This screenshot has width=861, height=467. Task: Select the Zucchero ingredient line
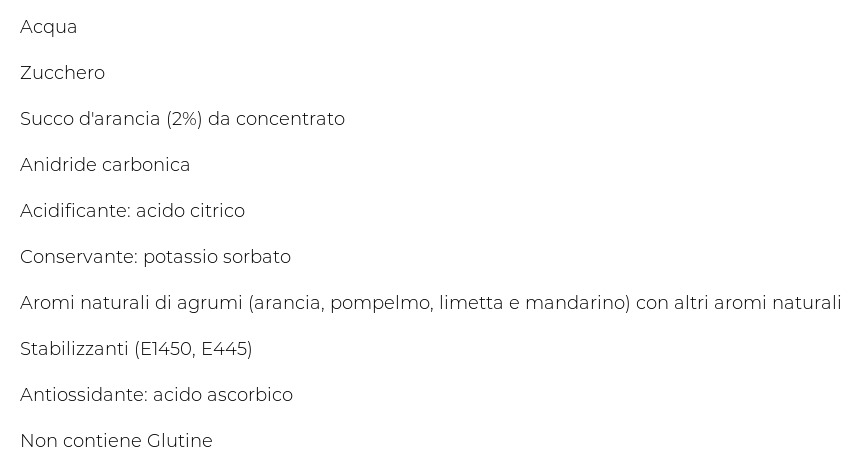coord(62,73)
